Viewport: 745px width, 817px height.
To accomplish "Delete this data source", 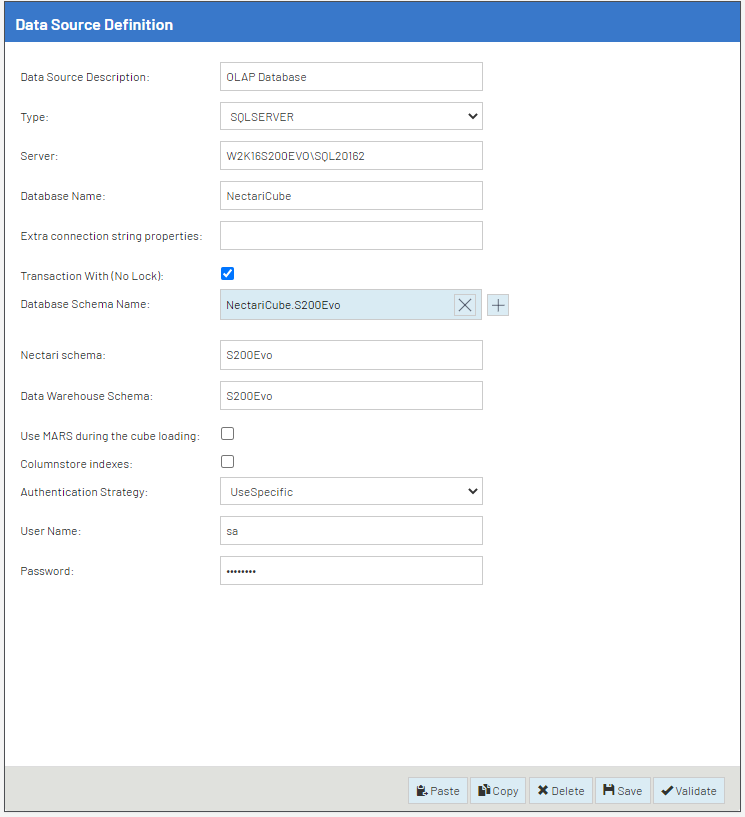I will pyautogui.click(x=561, y=790).
